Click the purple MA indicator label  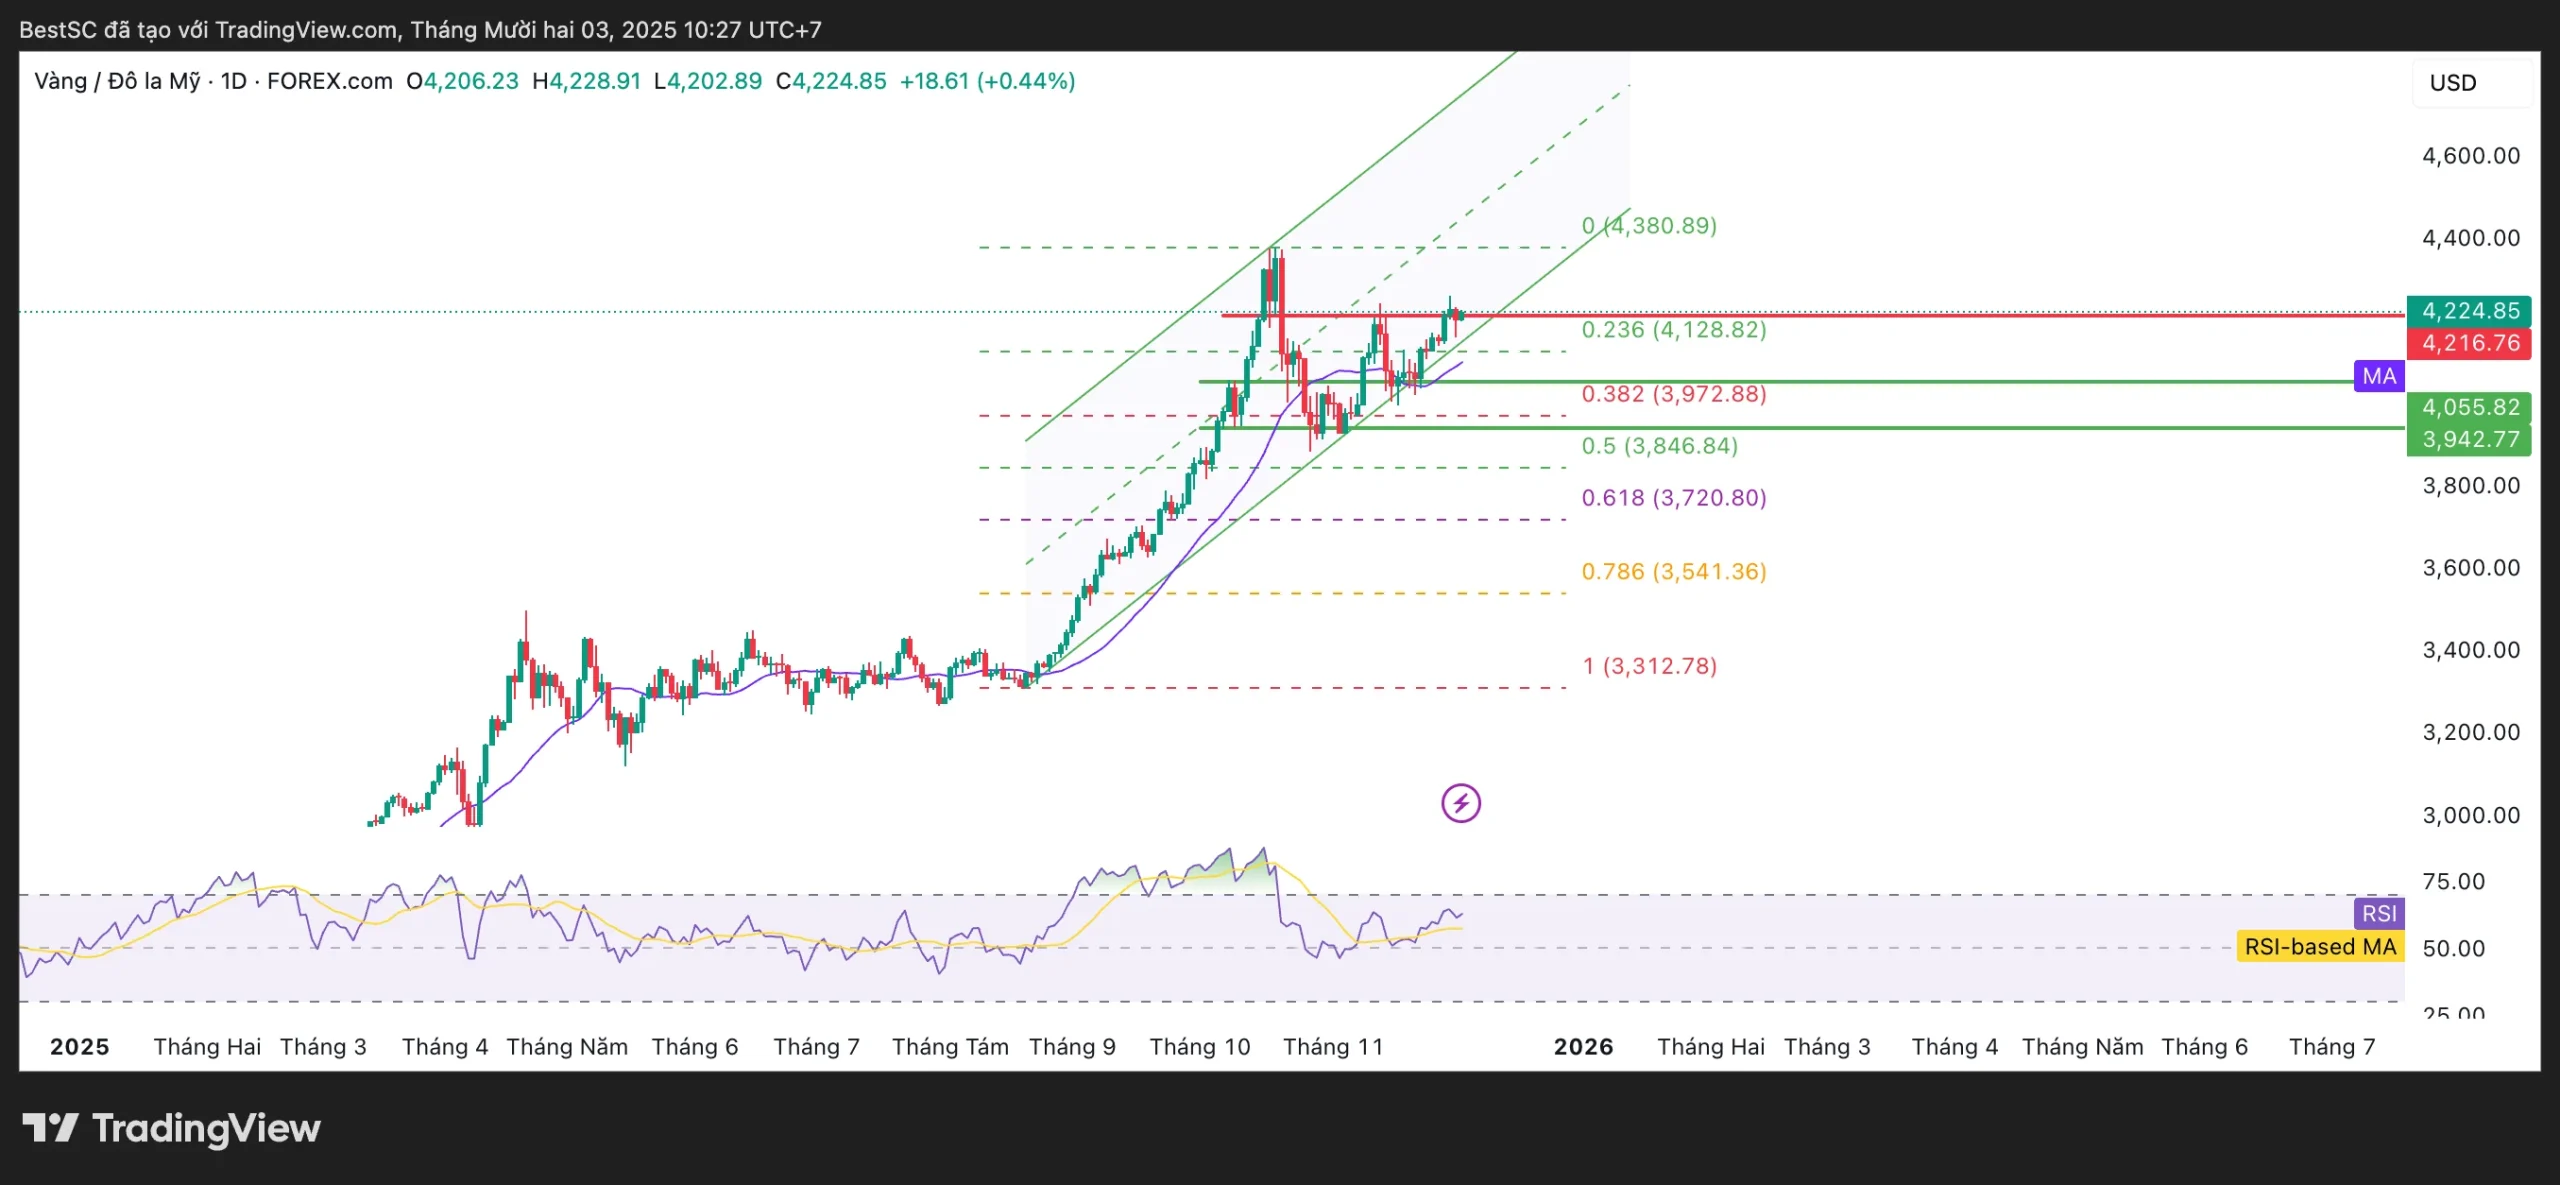(x=2378, y=376)
